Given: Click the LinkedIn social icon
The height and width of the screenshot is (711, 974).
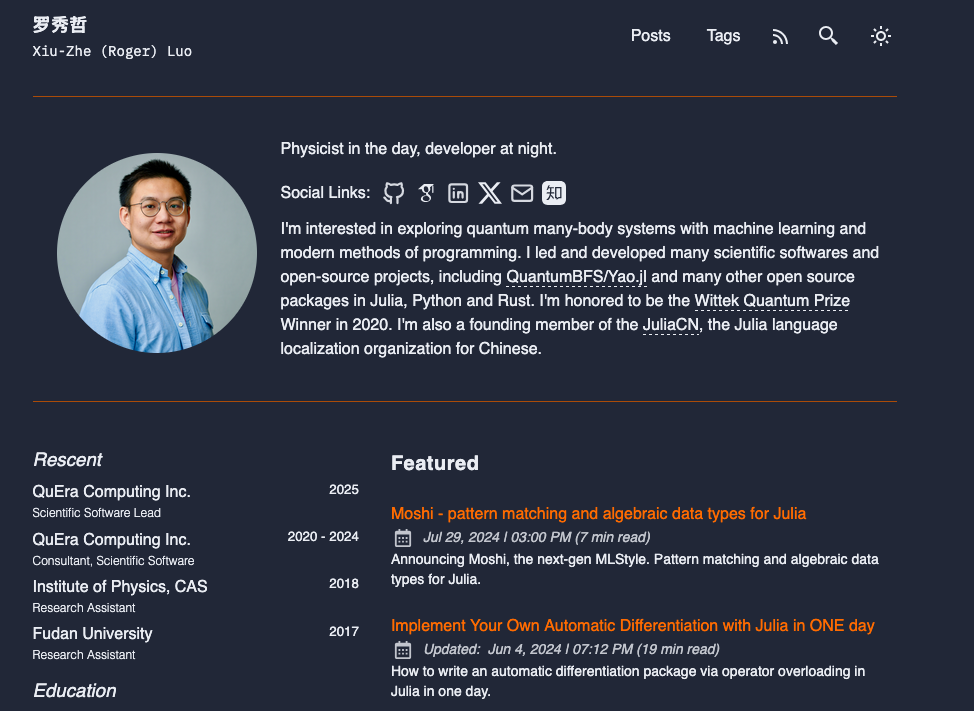Looking at the screenshot, I should coord(457,193).
